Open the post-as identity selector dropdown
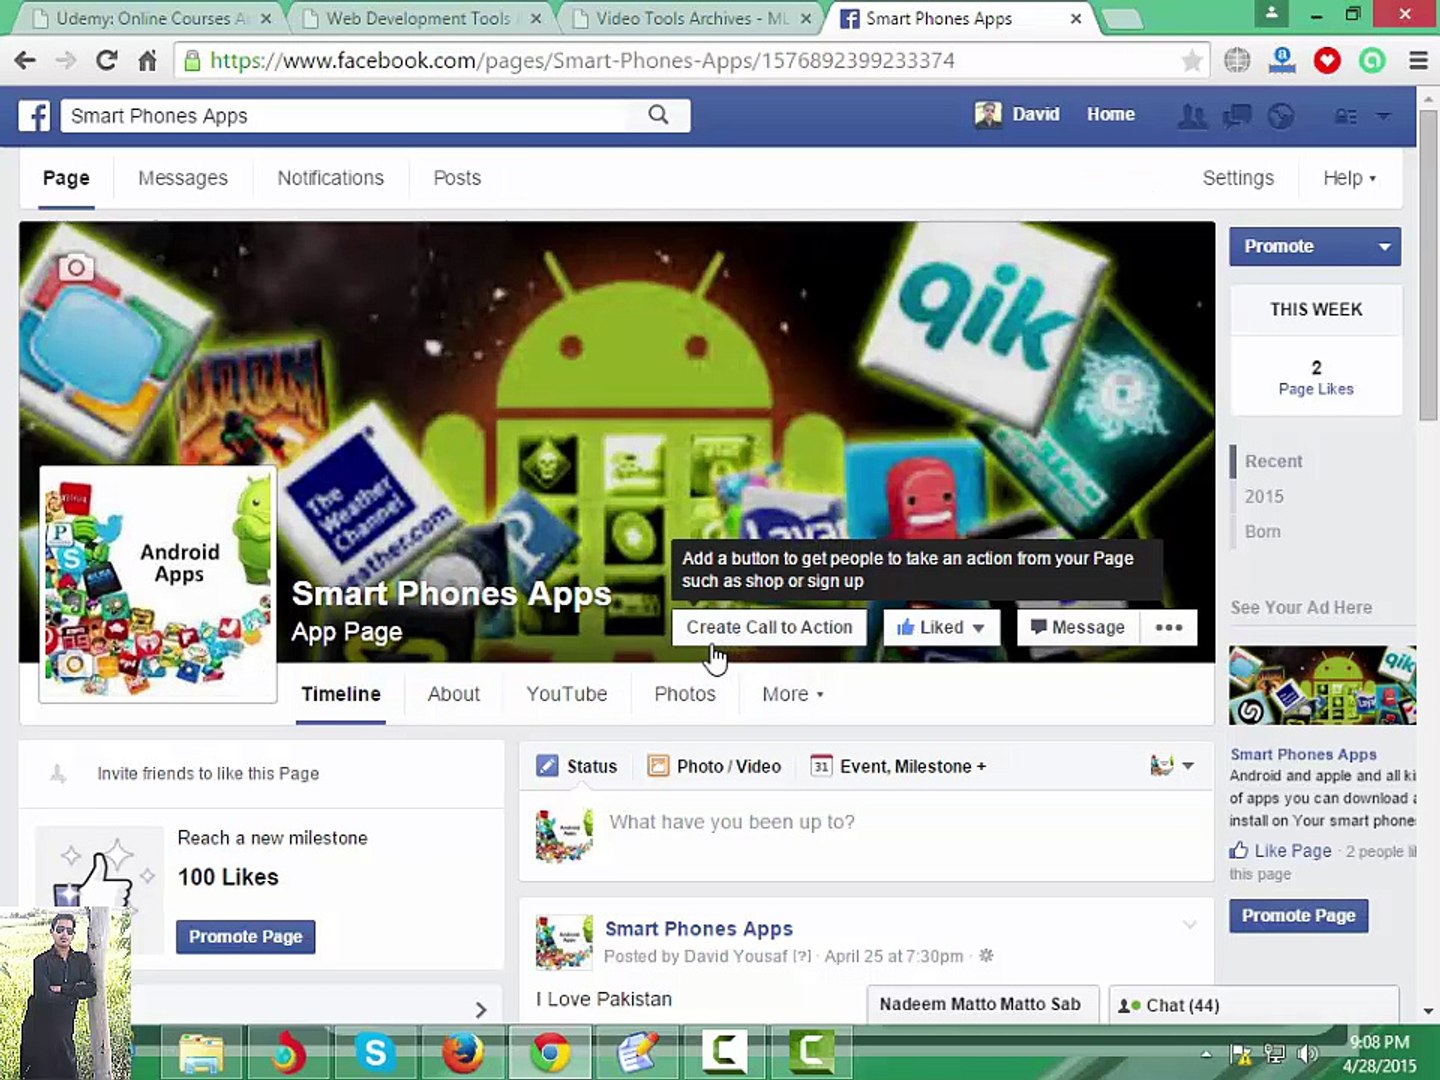This screenshot has width=1440, height=1080. click(1172, 766)
